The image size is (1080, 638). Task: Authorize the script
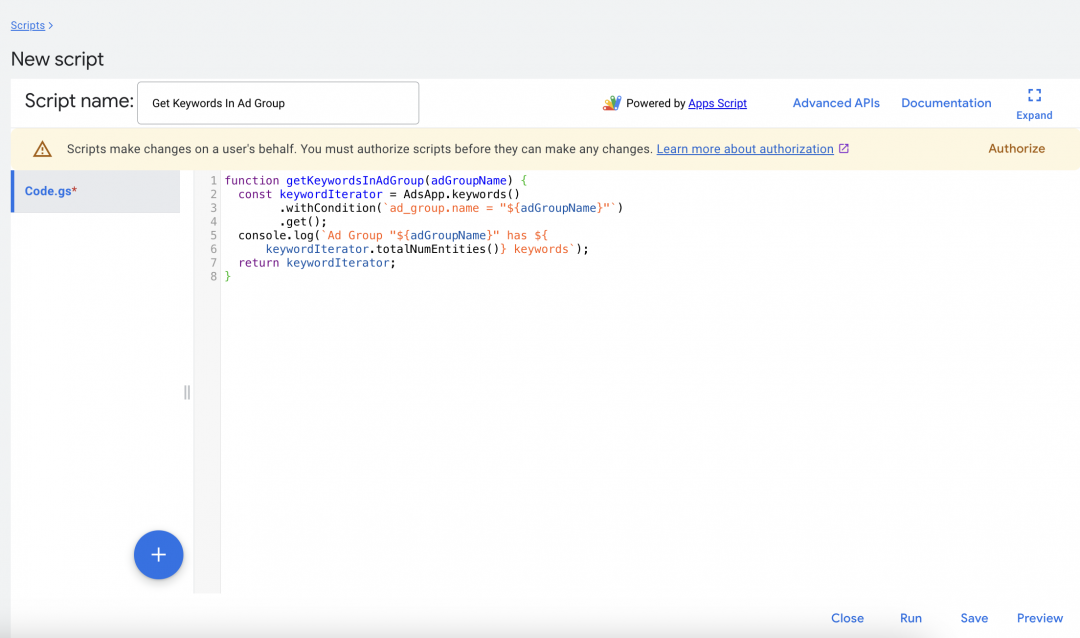(1016, 149)
